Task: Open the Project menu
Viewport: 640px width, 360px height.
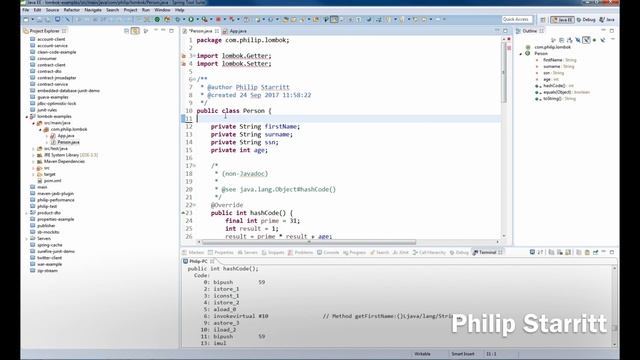Action: click(130, 10)
